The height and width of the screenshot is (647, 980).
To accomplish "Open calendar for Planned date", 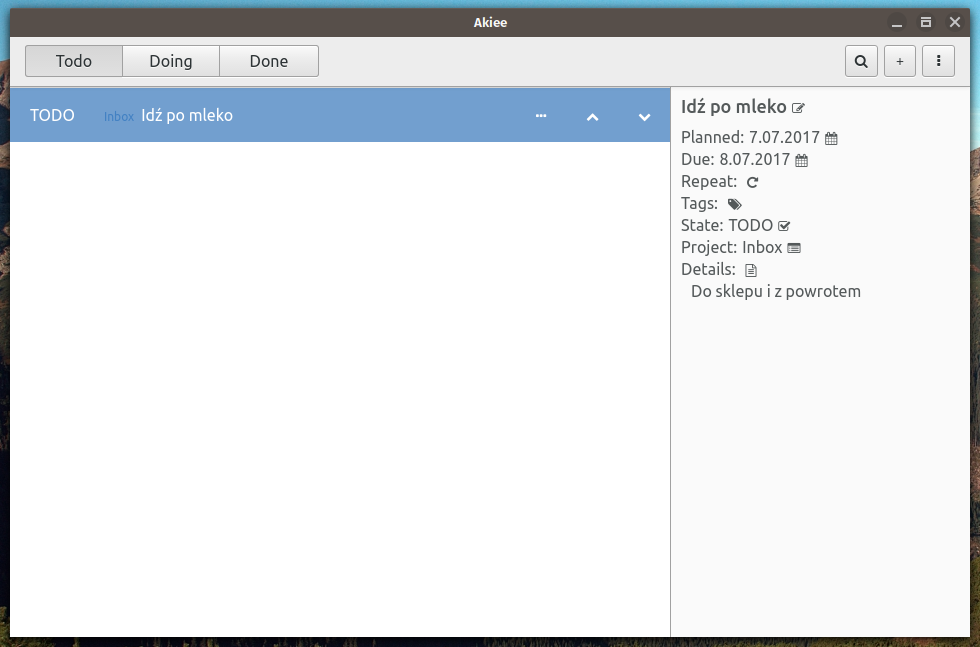I will (831, 138).
